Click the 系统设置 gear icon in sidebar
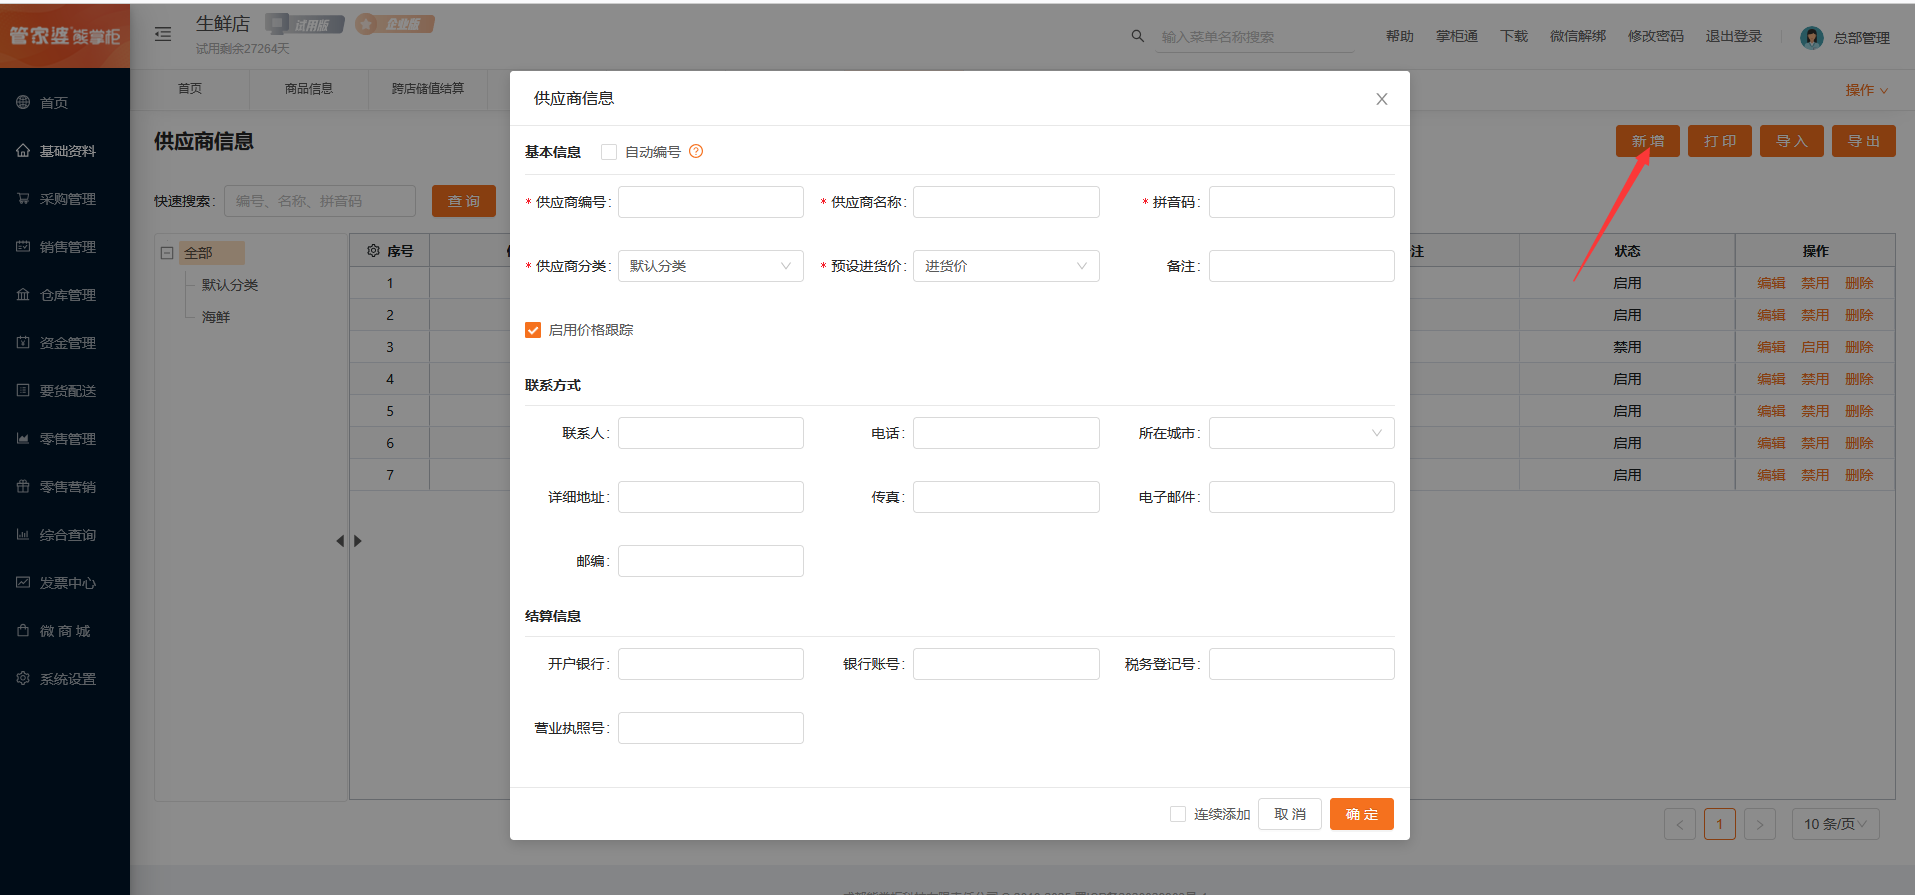1915x895 pixels. coord(23,679)
